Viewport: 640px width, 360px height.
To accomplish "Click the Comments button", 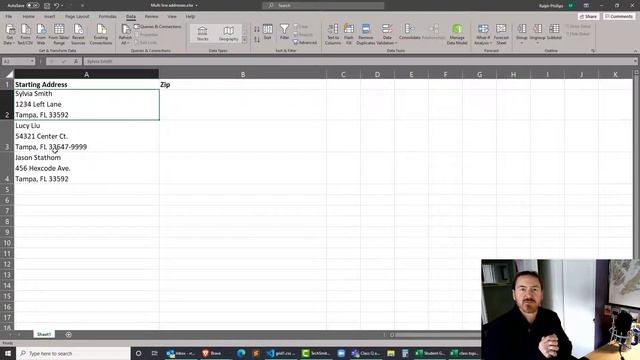I will [619, 16].
